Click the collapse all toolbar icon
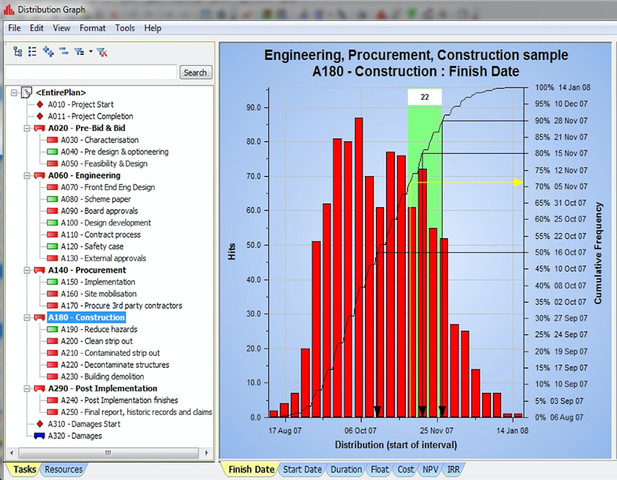This screenshot has width=617, height=480. (x=64, y=51)
